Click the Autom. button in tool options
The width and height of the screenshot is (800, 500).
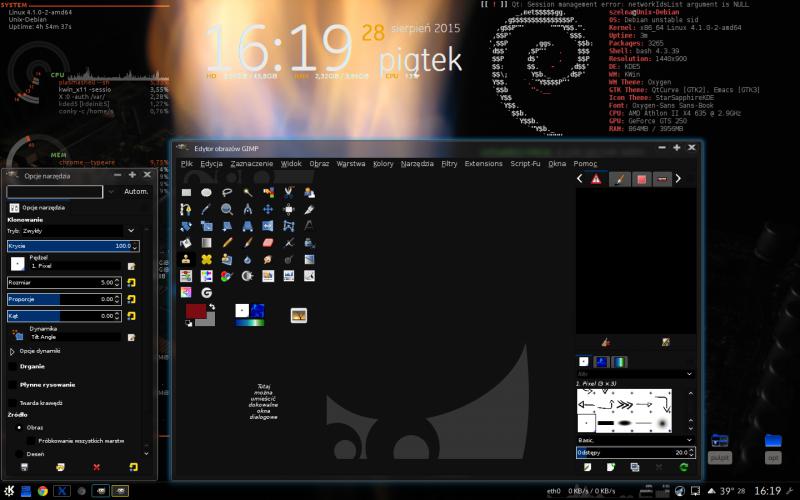136,191
